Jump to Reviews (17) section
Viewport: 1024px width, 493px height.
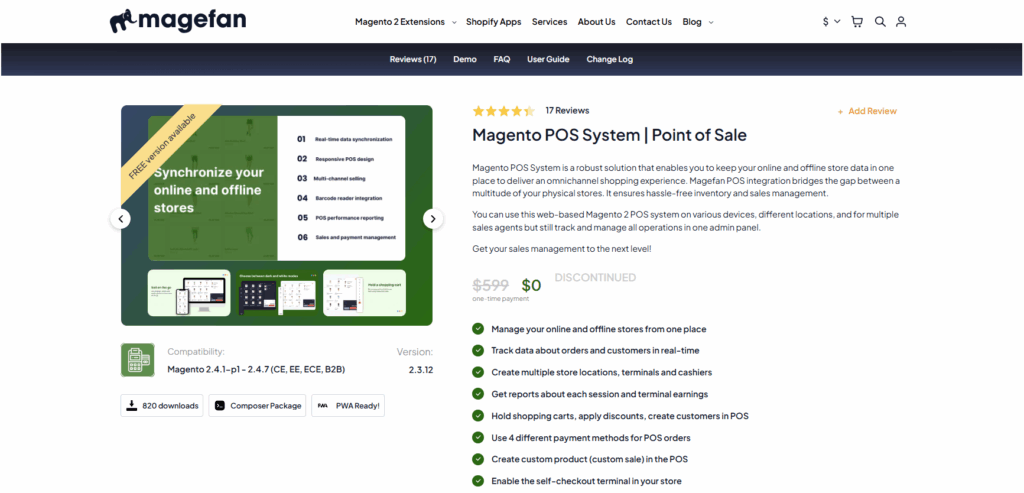[413, 59]
